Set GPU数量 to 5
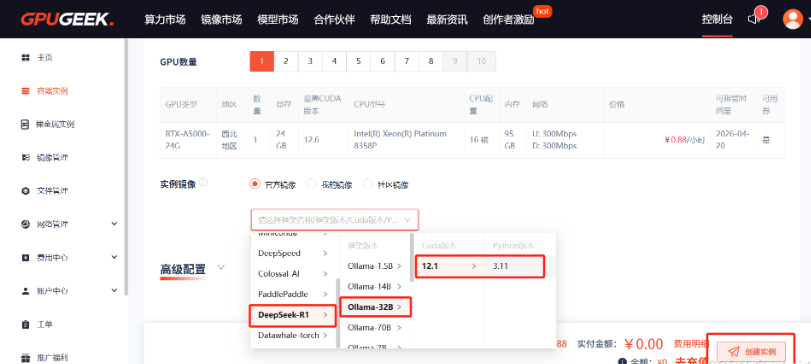The width and height of the screenshot is (811, 364). coord(358,62)
